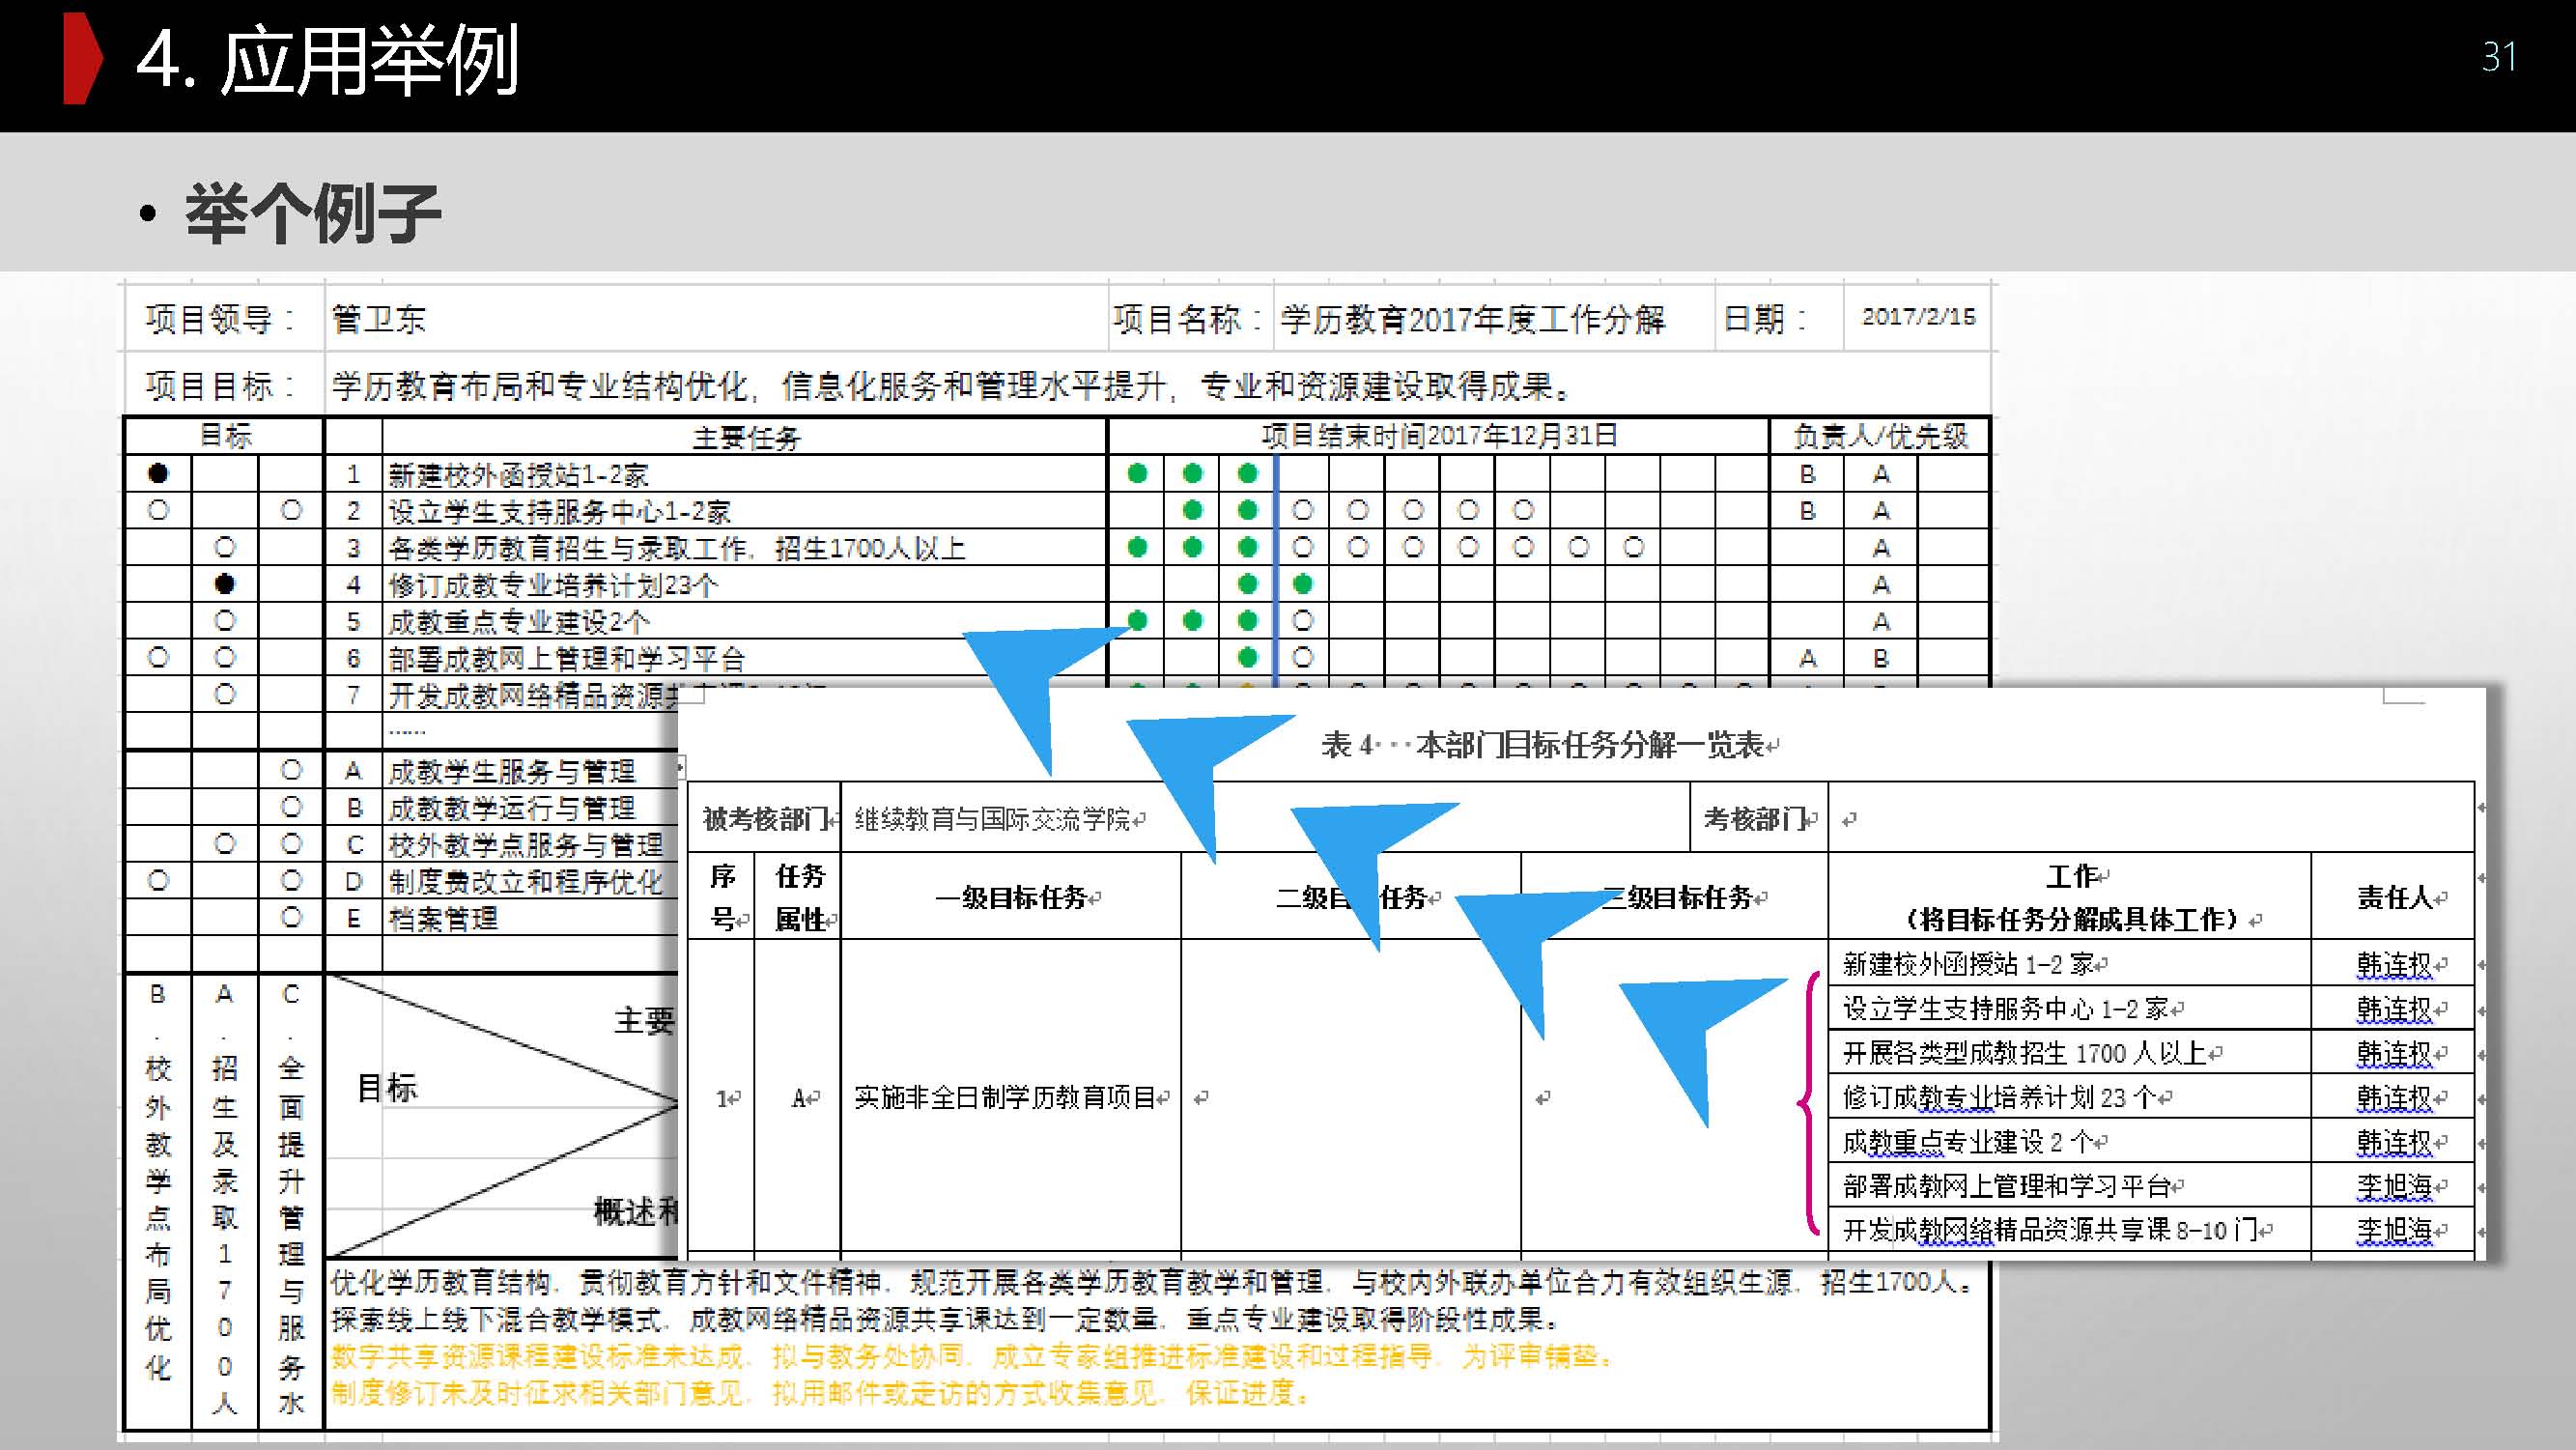
Task: Click the 管卫东 project leader cell
Action: coord(379,319)
